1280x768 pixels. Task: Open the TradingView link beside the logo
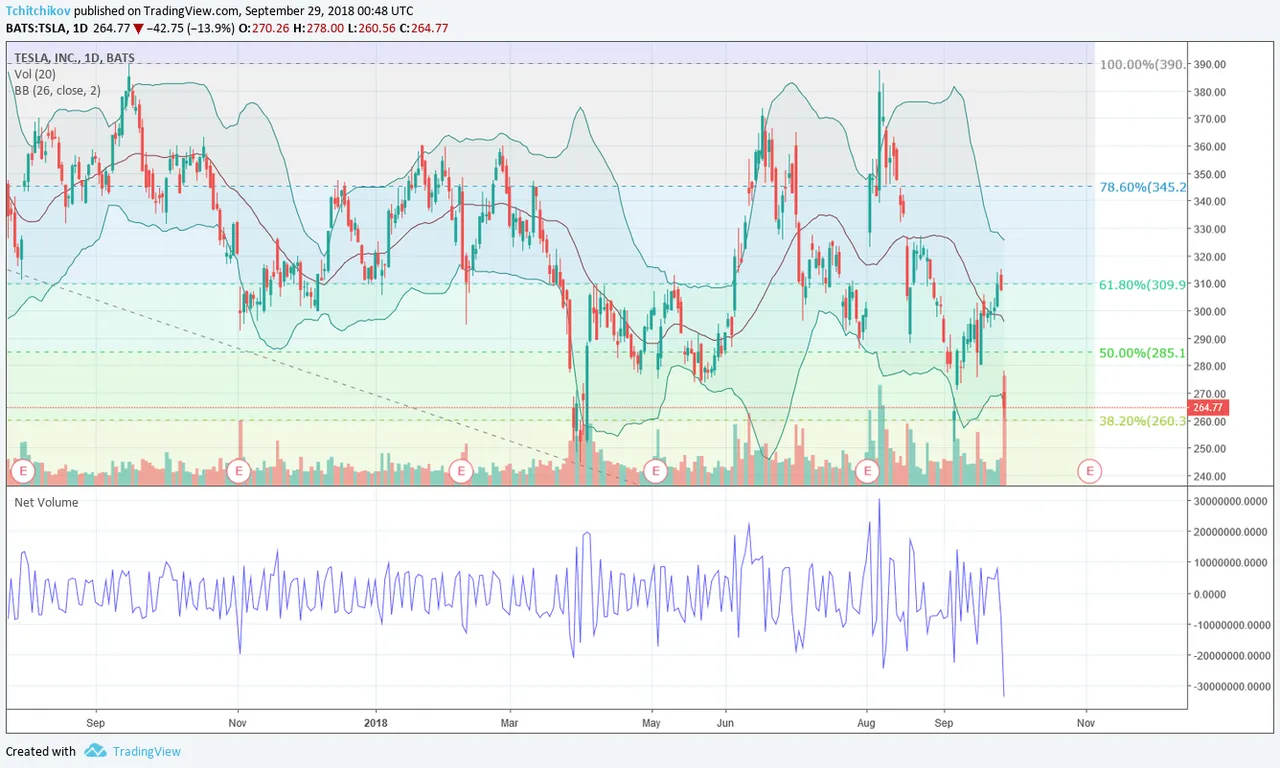(x=147, y=752)
